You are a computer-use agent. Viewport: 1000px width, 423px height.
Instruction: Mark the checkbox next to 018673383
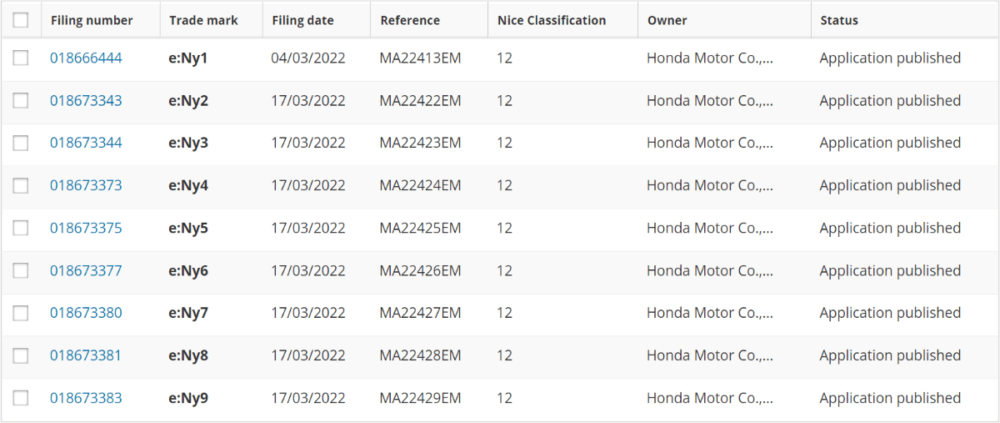[x=20, y=398]
